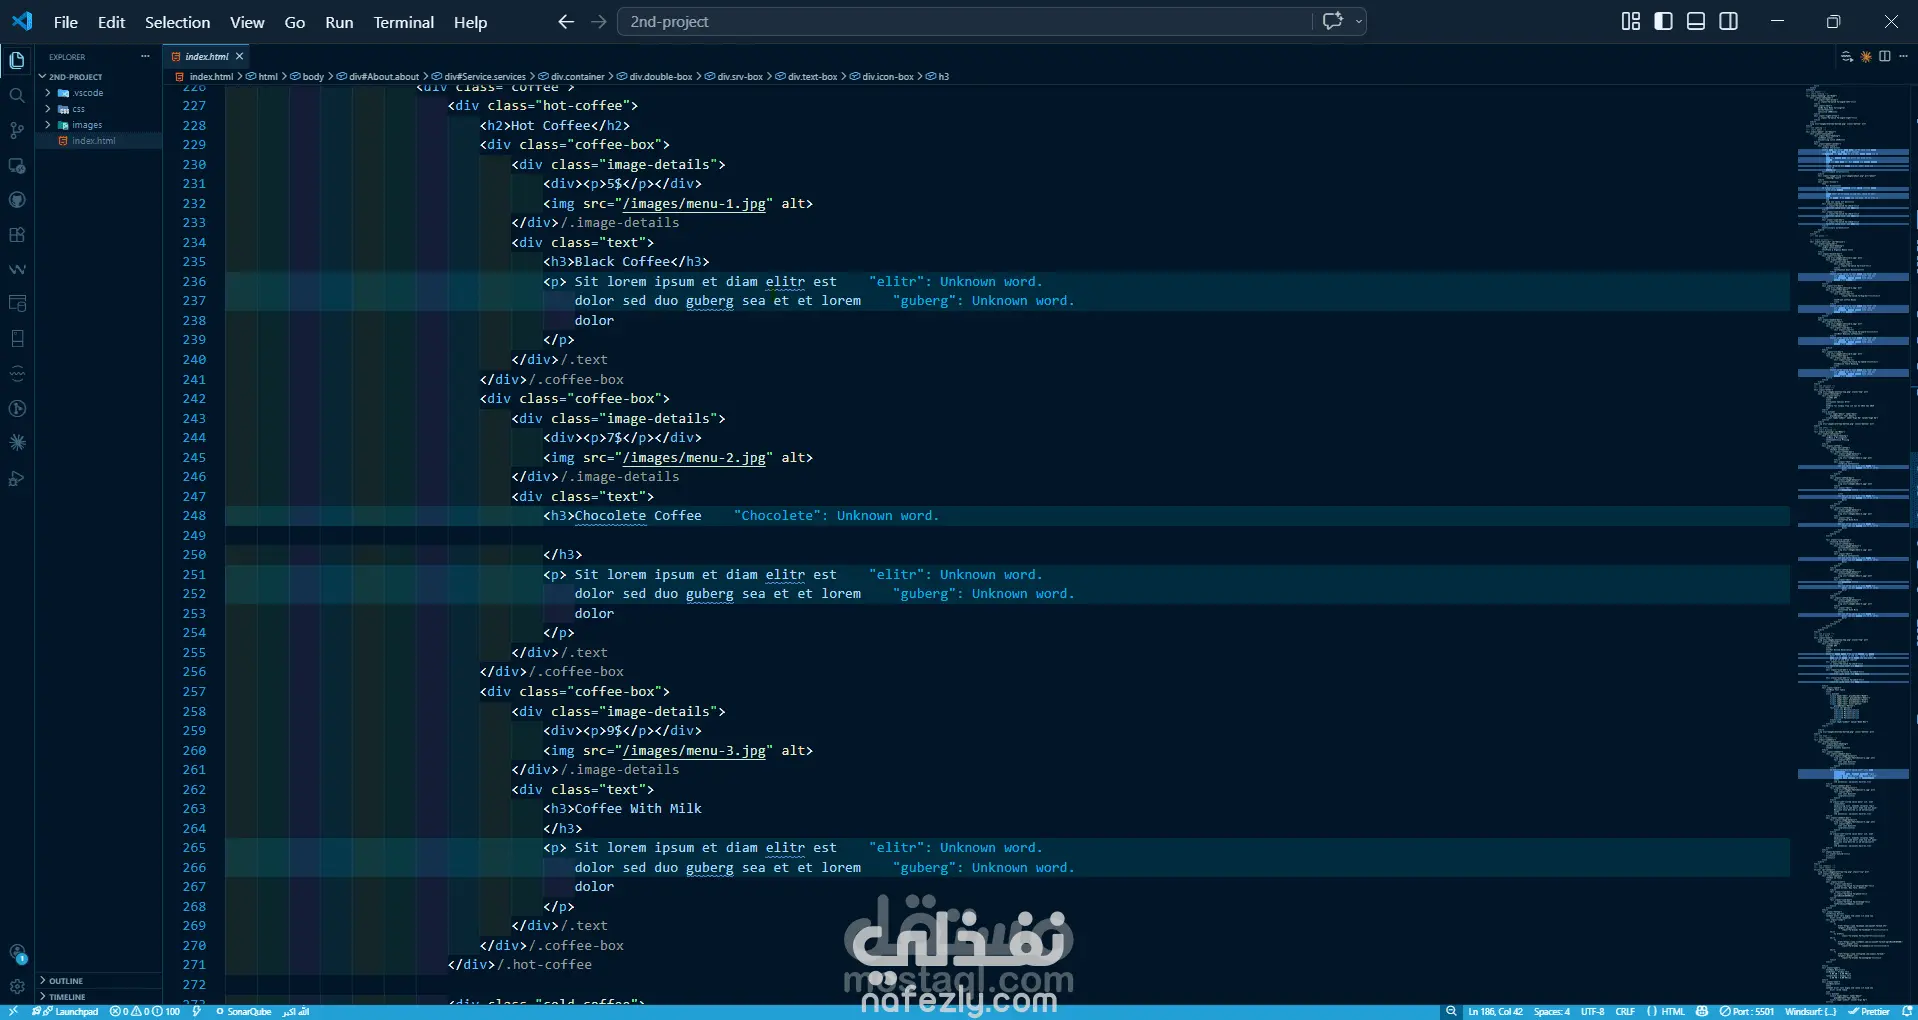
Task: Click the errors and warnings count
Action: [x=145, y=1012]
